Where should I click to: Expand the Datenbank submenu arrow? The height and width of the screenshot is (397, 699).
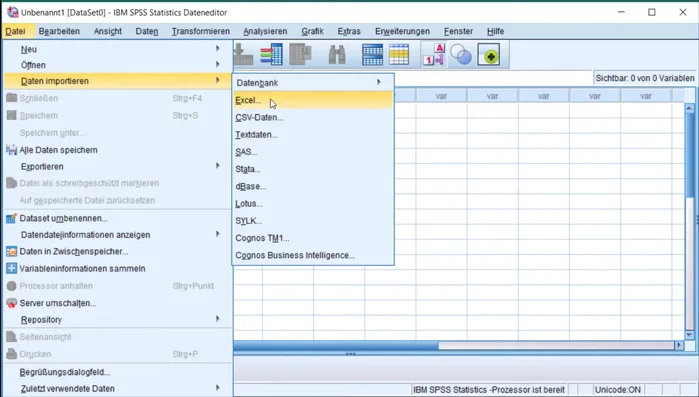point(378,82)
